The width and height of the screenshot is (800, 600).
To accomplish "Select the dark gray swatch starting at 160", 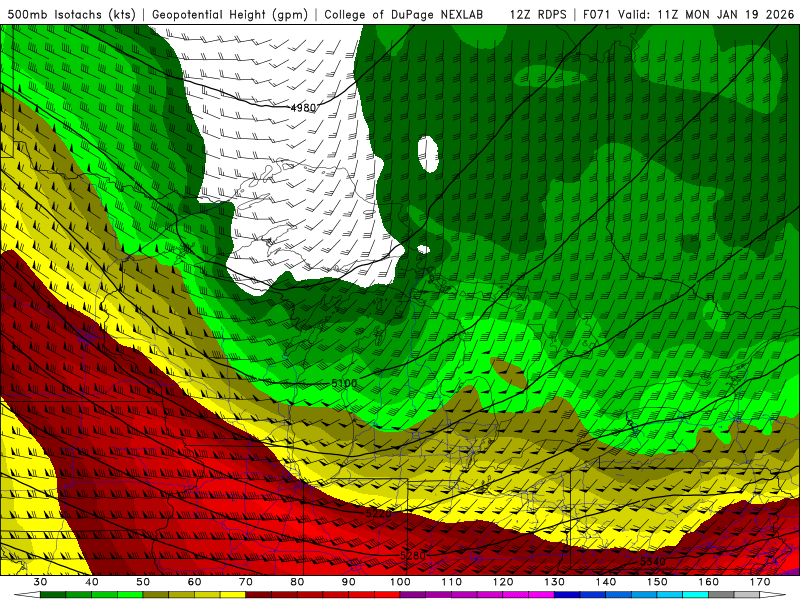I will pos(721,594).
